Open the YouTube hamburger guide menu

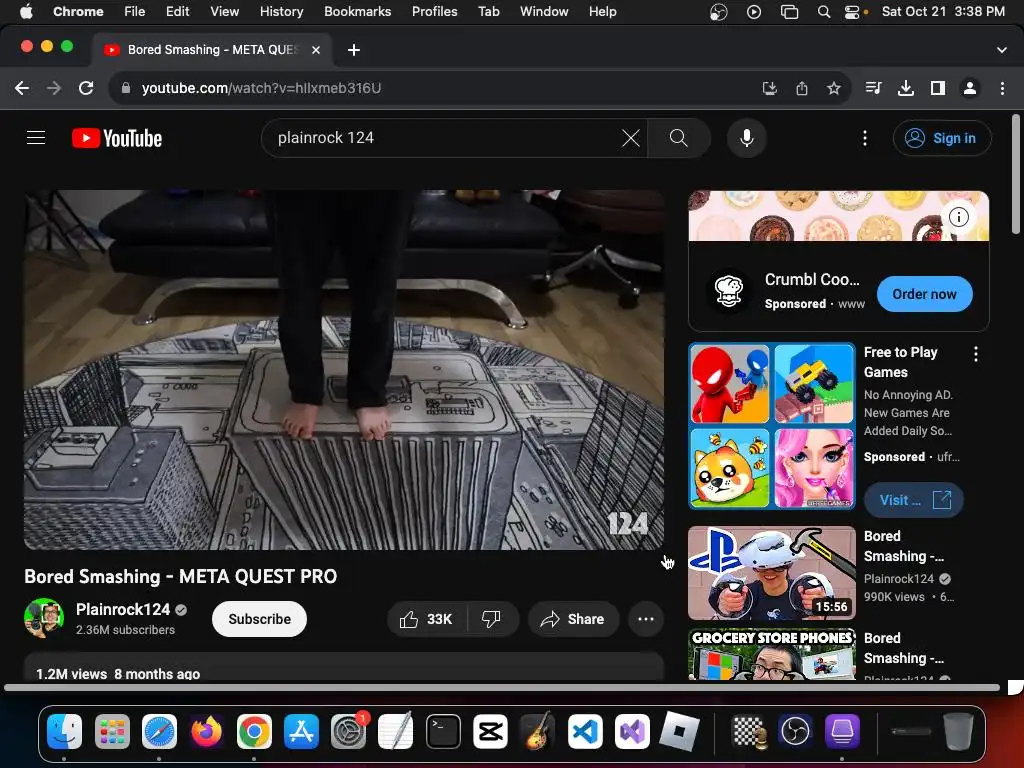(x=36, y=138)
